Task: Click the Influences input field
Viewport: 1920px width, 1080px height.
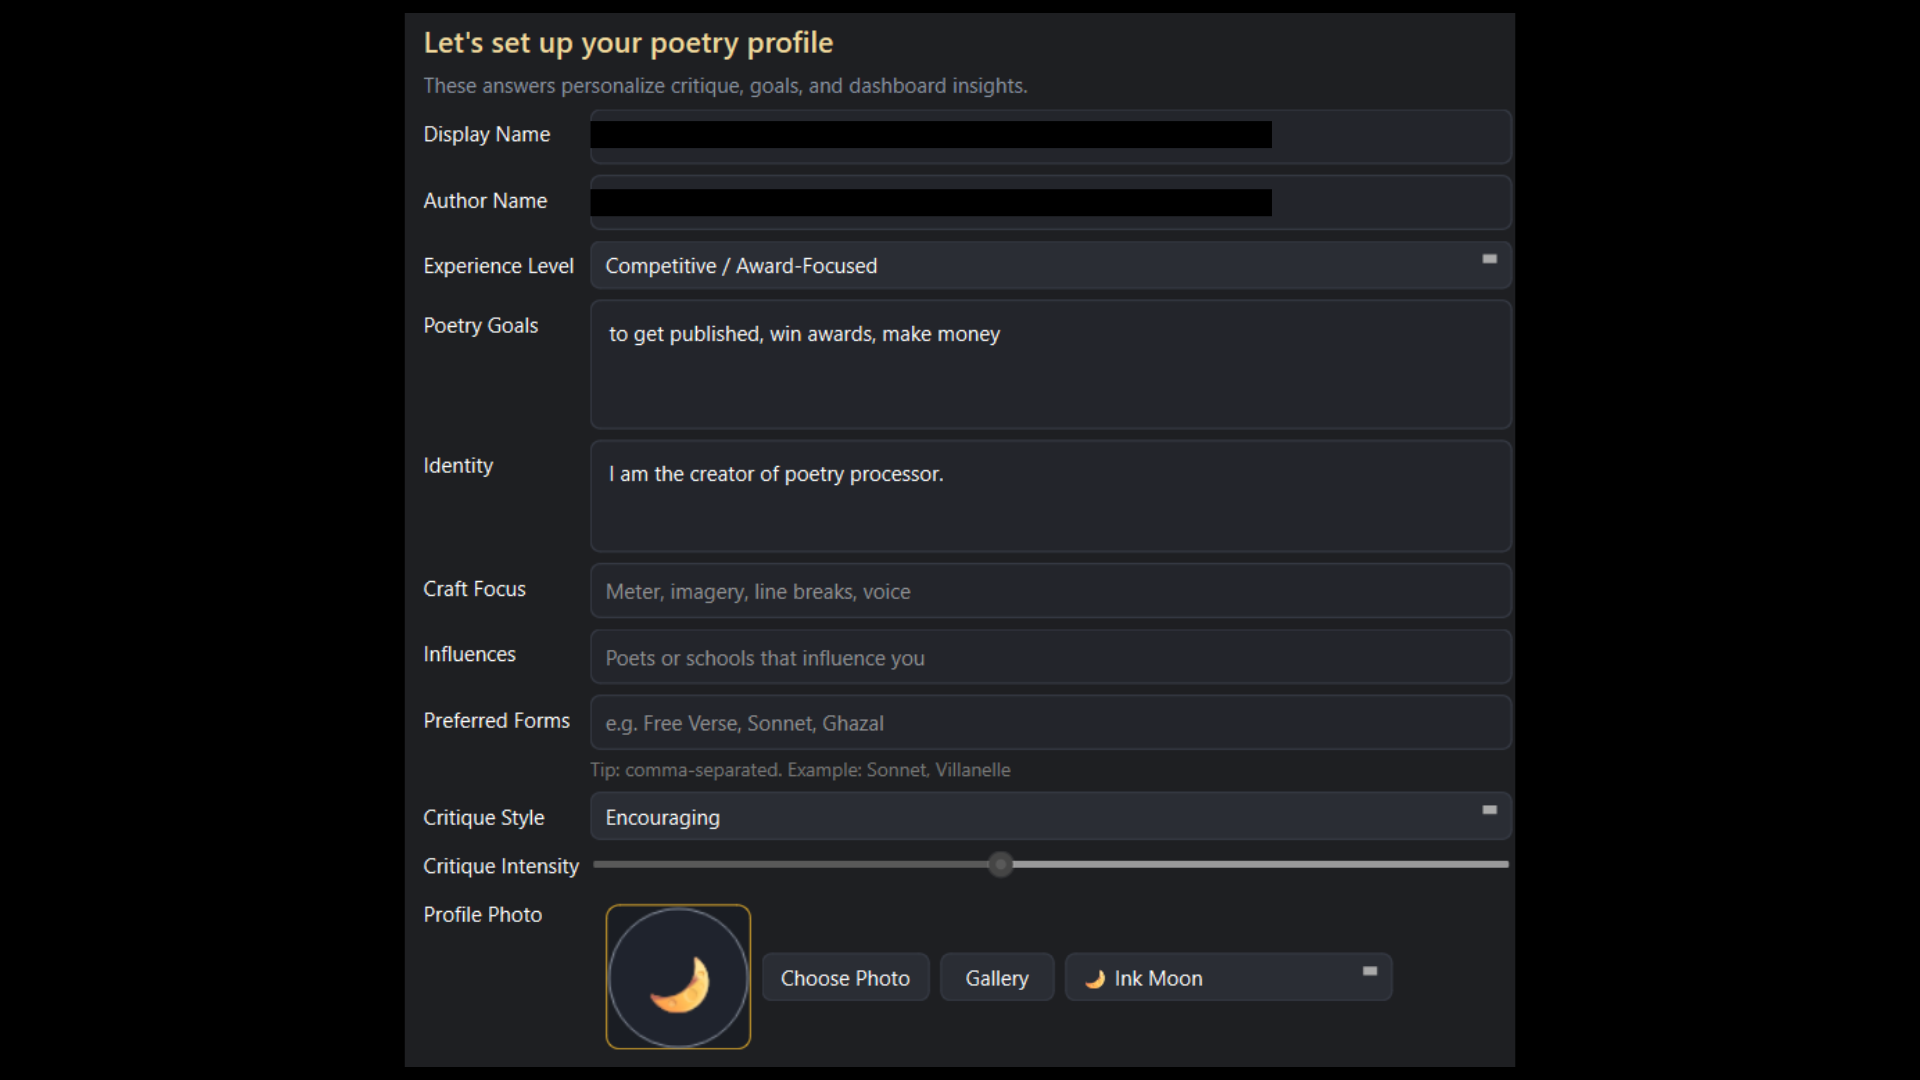Action: click(1049, 657)
